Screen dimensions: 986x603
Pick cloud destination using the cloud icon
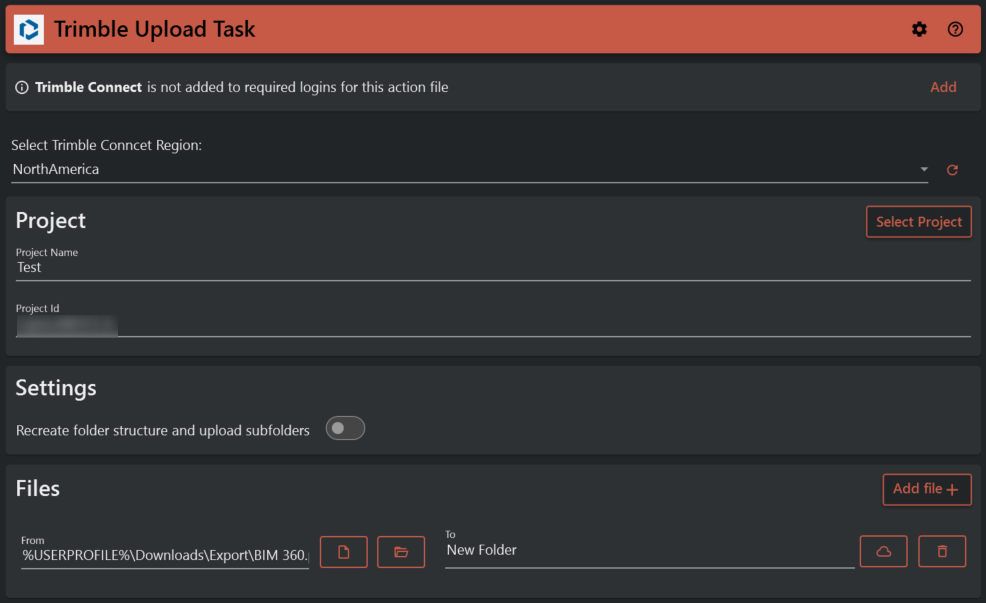[883, 552]
